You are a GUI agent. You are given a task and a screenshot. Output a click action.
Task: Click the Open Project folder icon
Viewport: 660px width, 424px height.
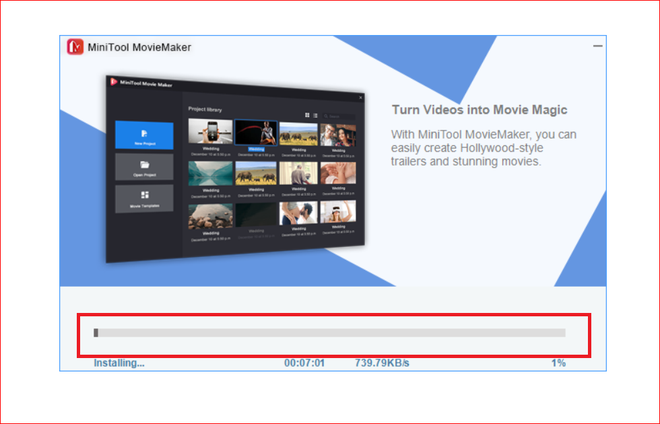click(x=144, y=164)
